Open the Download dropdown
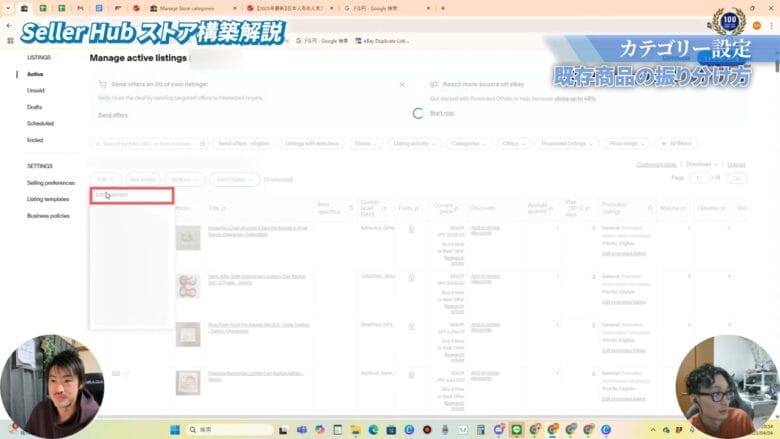 click(x=701, y=164)
